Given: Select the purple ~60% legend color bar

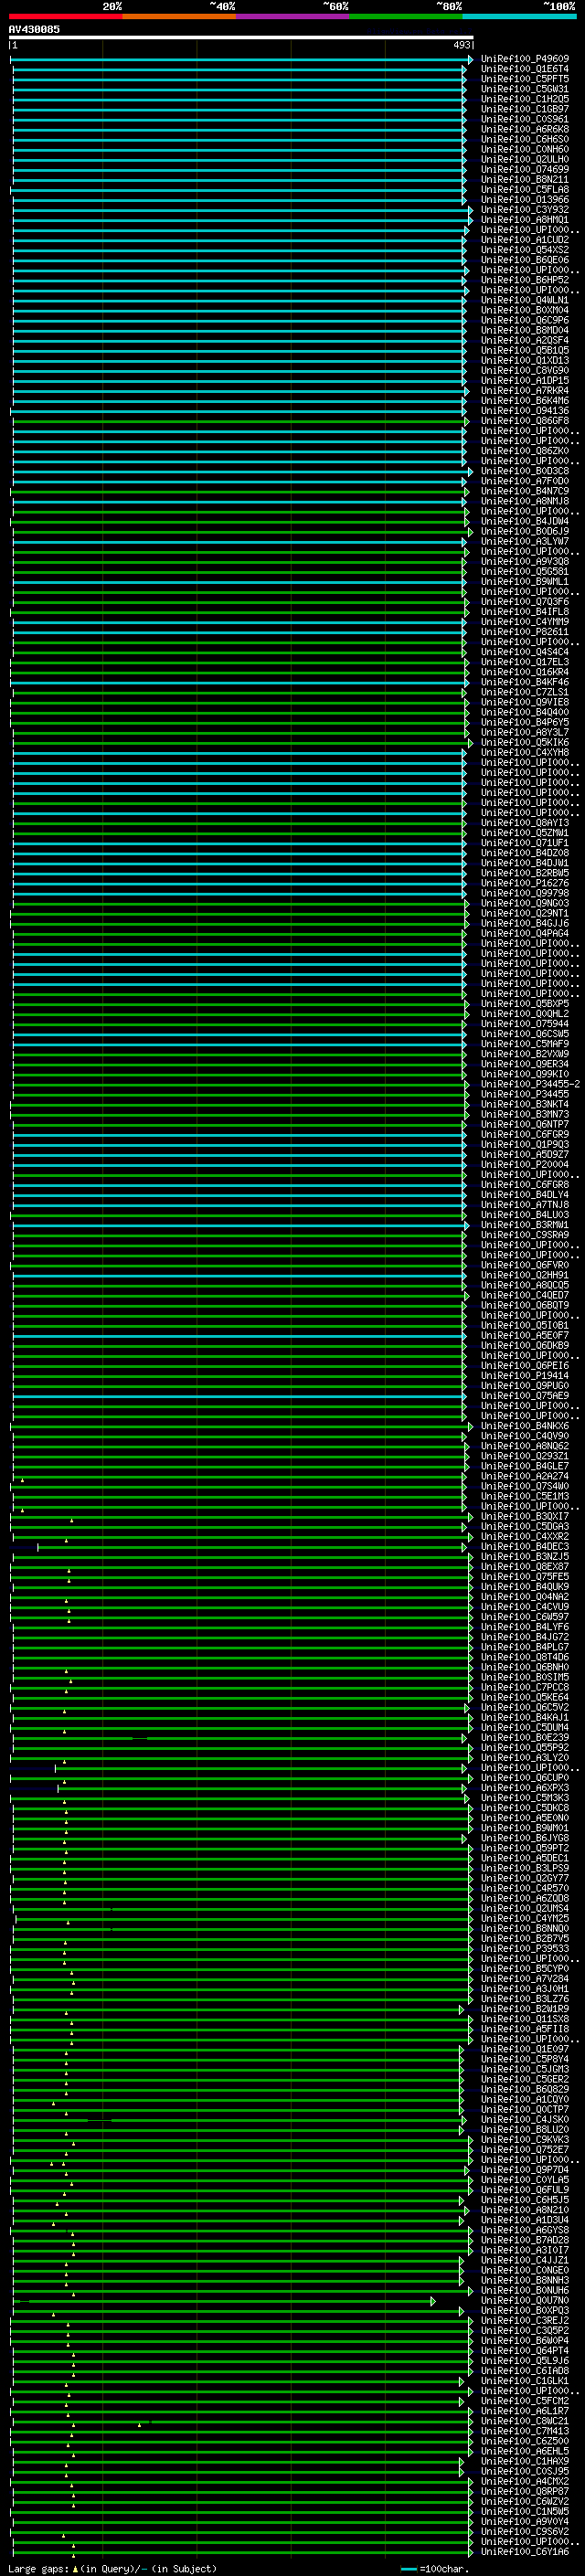Looking at the screenshot, I should [x=292, y=16].
